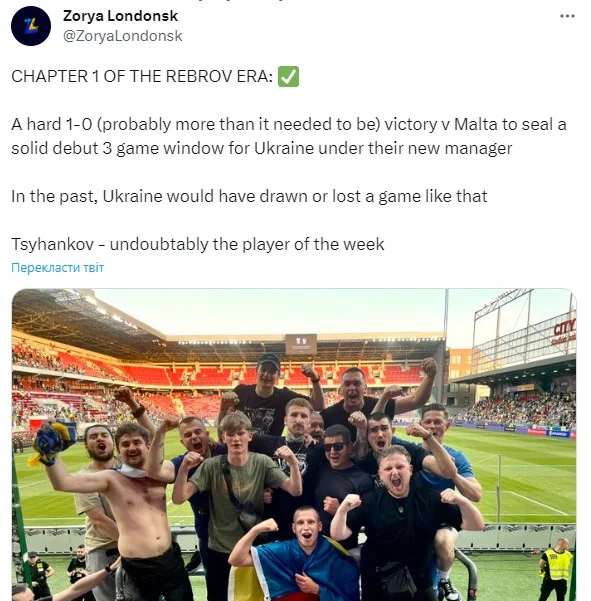Click the paragraph about 1-0 victory v Malta
Viewport: 591px width, 601px height.
289,136
